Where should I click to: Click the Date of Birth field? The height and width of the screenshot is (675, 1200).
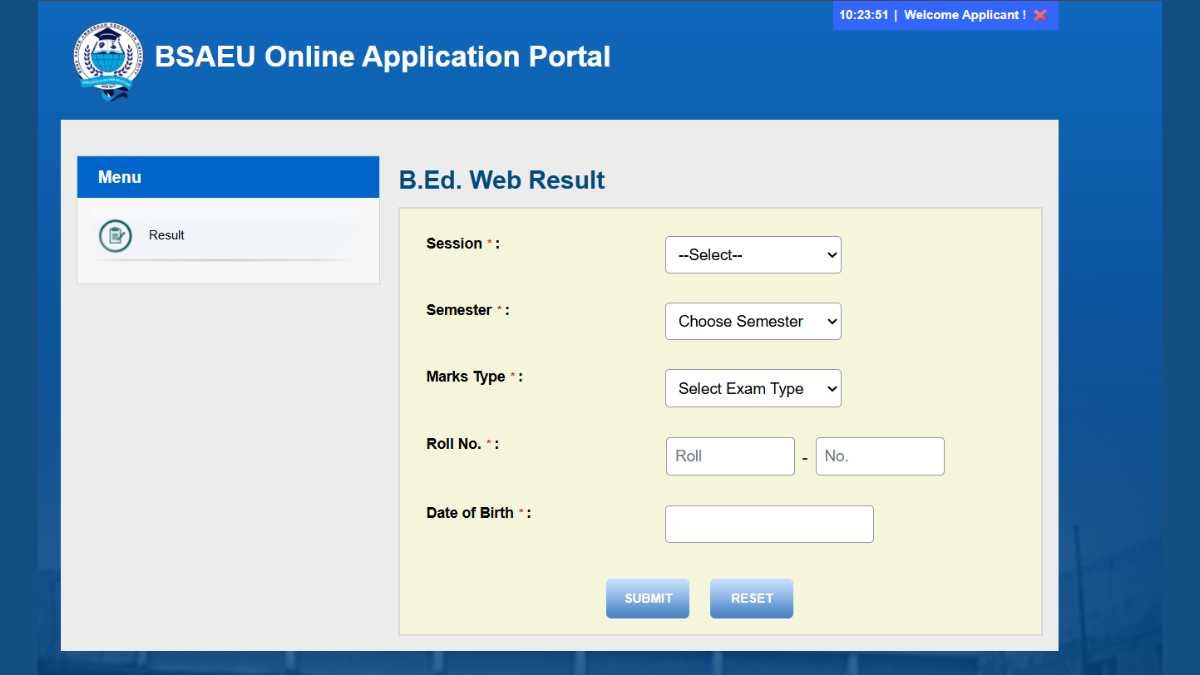click(768, 523)
